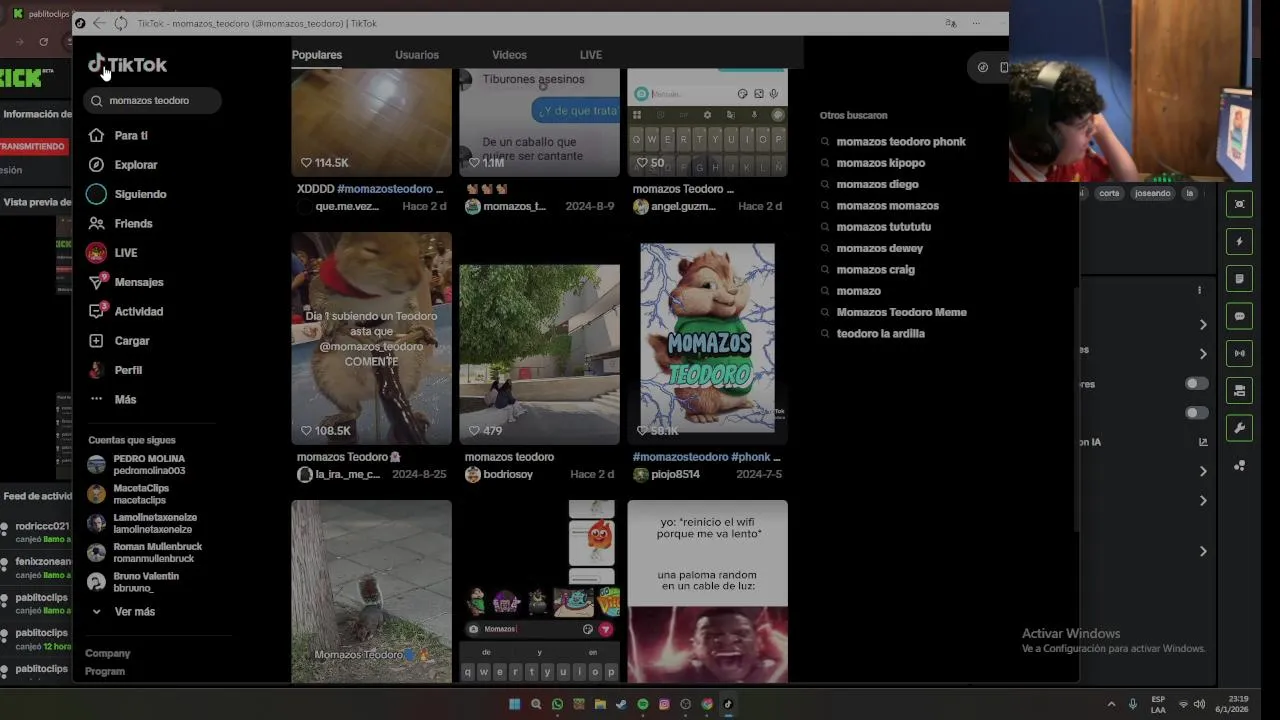
Task: Show hidden tray icons chevron
Action: click(x=1110, y=704)
